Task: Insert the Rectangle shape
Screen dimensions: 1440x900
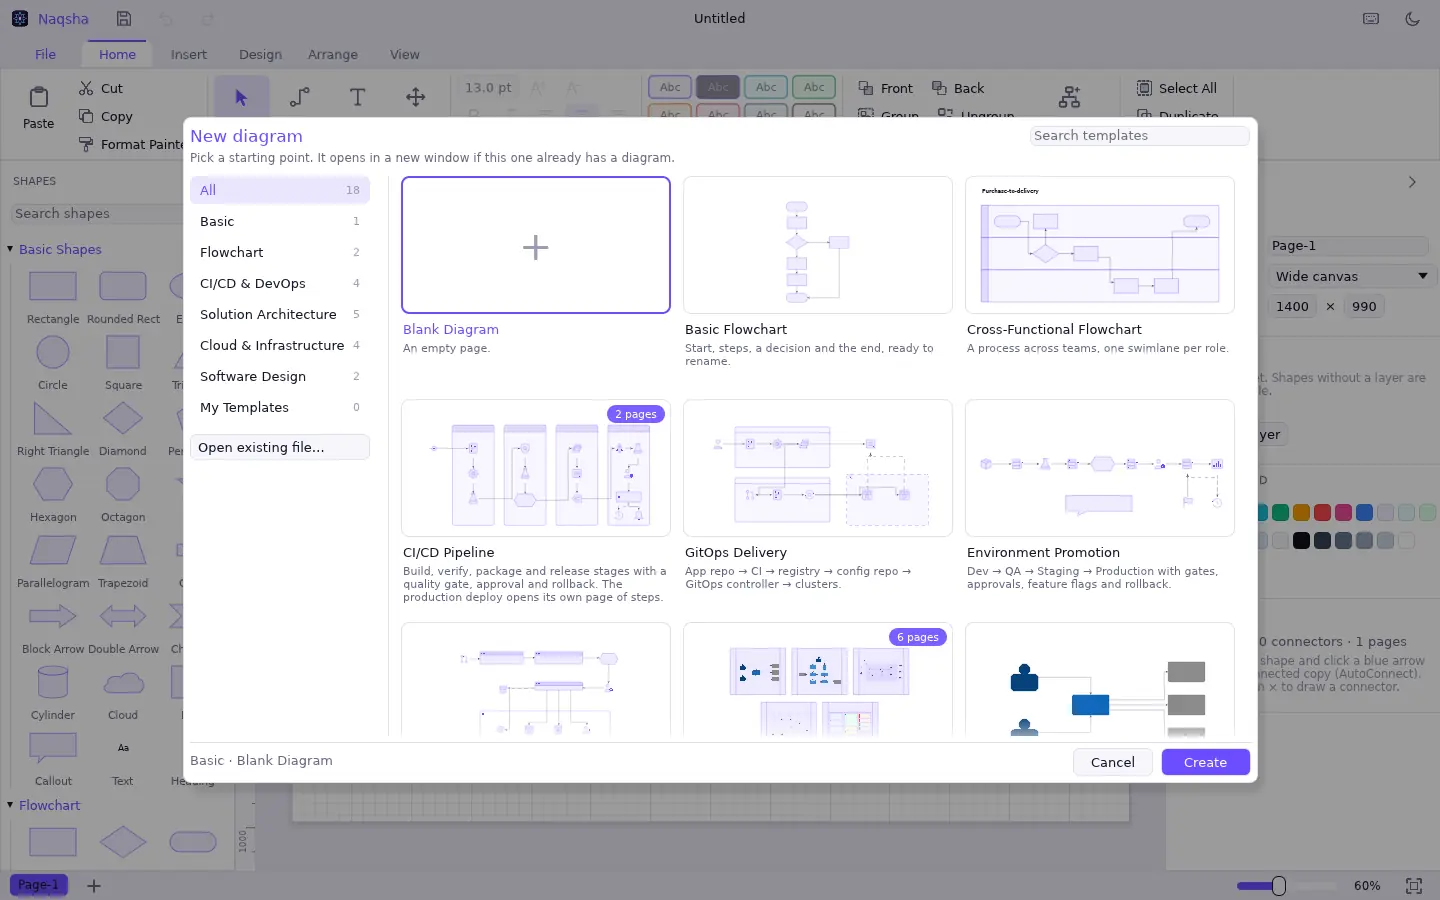Action: tap(53, 287)
